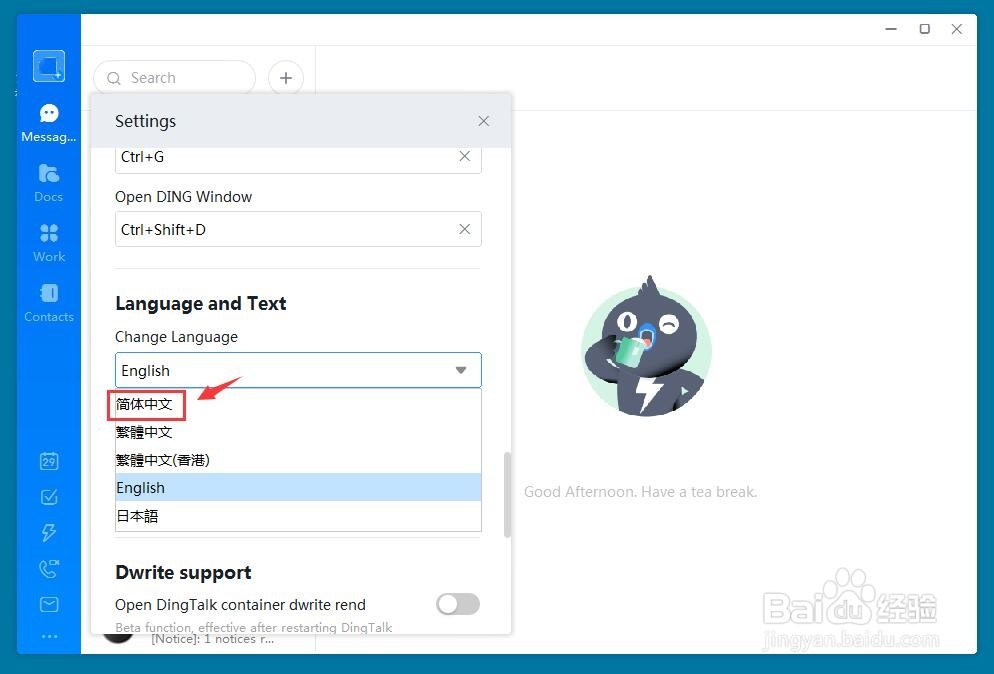Viewport: 994px width, 674px height.
Task: Click the Open DING Window shortcut field
Action: [298, 229]
